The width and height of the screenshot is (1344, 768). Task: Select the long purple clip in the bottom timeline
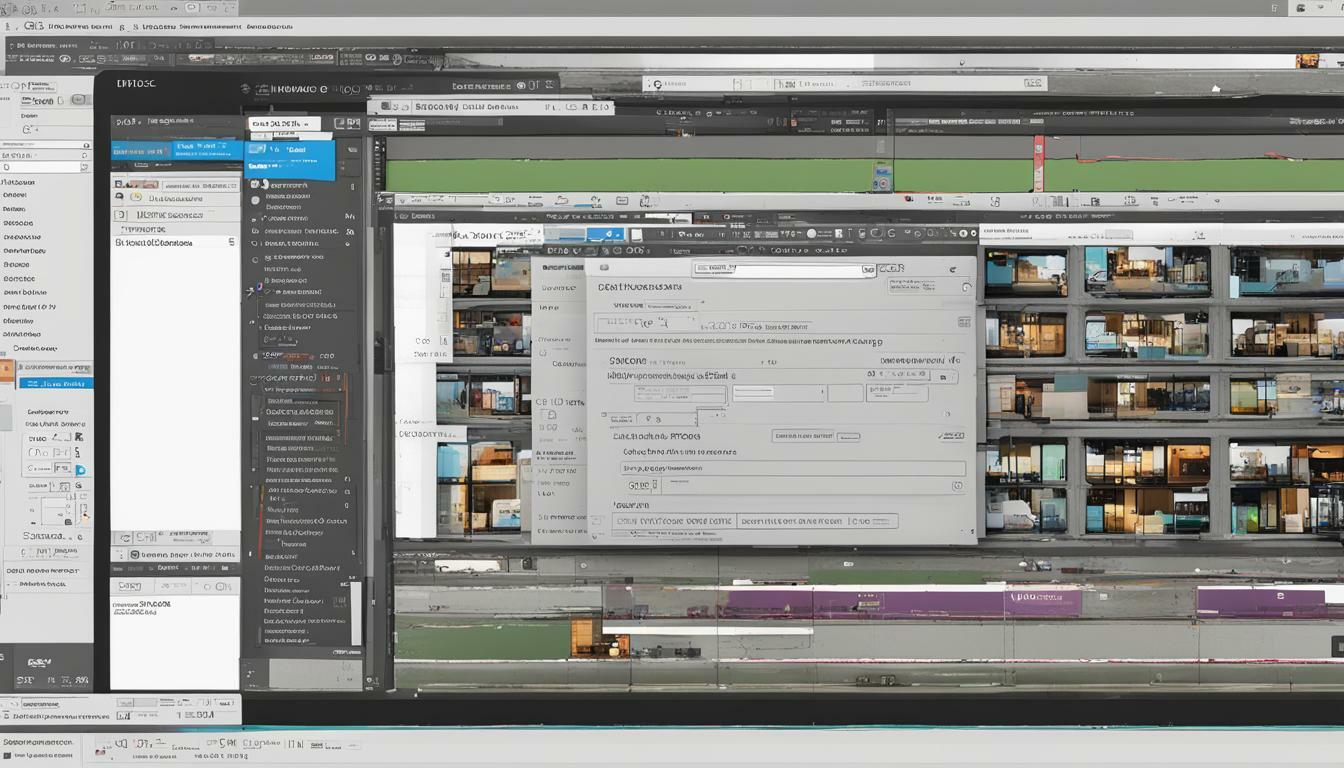[x=900, y=603]
